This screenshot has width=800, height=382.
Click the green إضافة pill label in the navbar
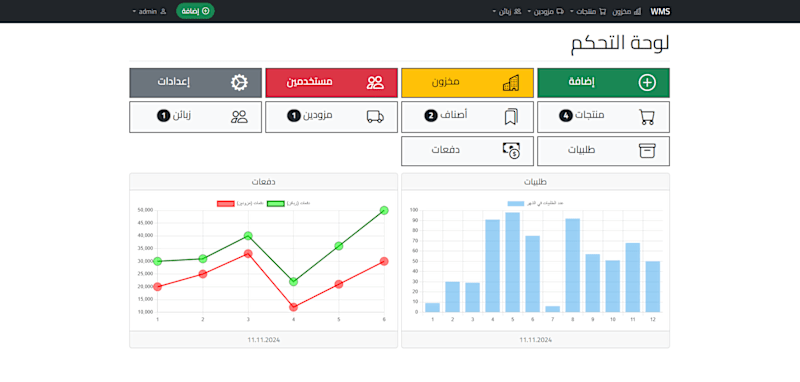point(190,11)
